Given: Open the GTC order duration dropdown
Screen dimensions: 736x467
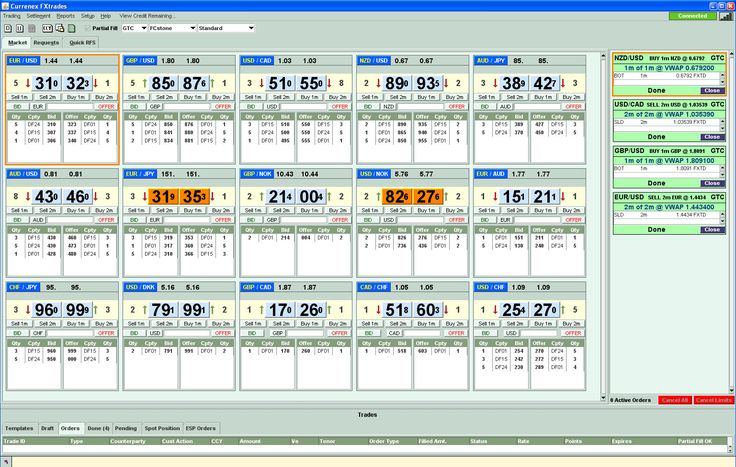Looking at the screenshot, I should (x=134, y=28).
